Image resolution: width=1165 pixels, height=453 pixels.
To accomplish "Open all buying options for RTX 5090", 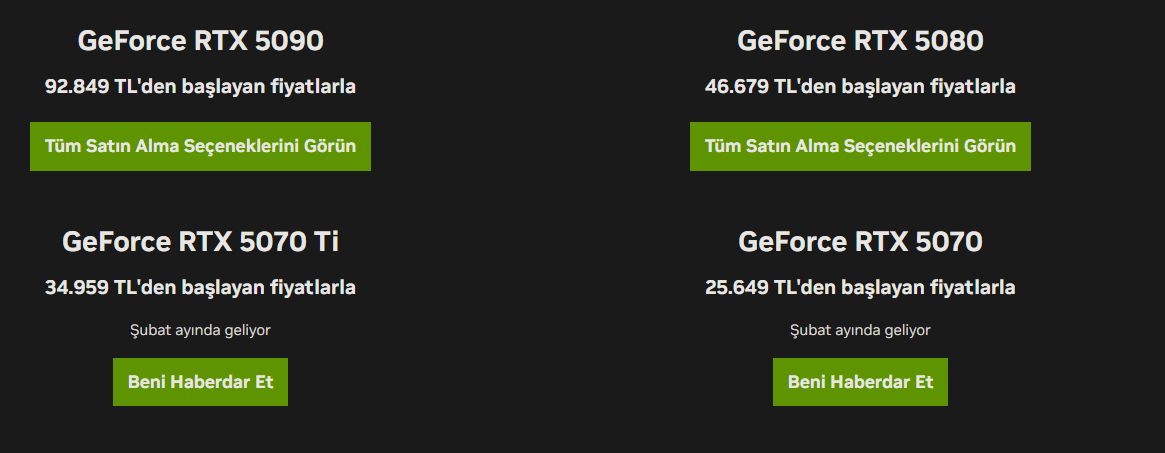I will click(200, 146).
